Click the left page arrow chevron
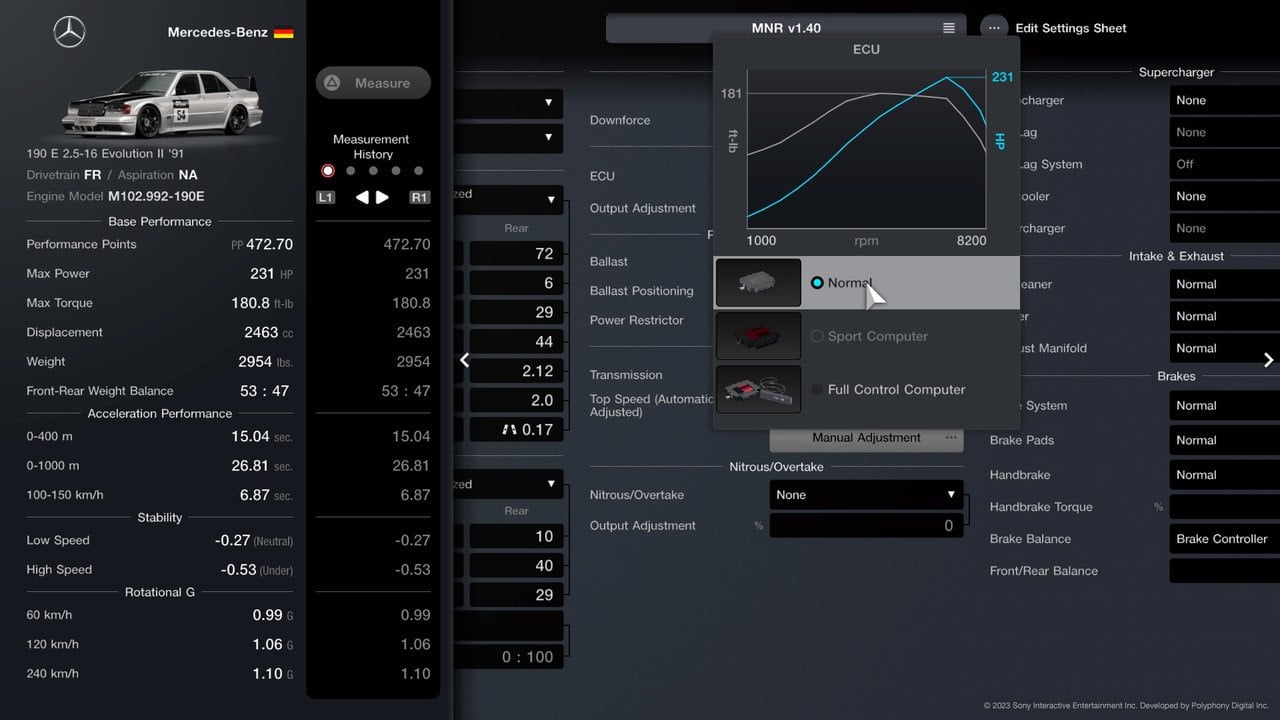Image resolution: width=1280 pixels, height=720 pixels. click(x=465, y=360)
